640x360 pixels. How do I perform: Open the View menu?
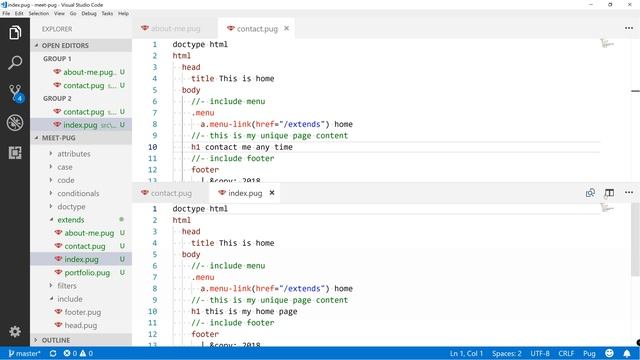coord(59,13)
